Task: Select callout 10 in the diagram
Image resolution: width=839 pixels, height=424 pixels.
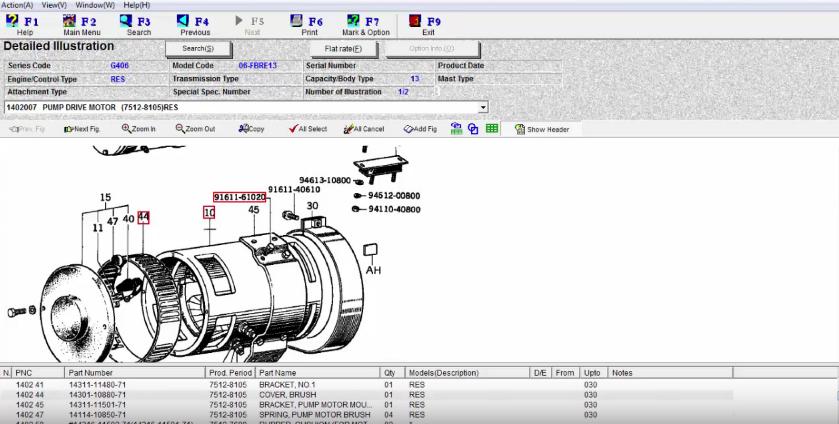Action: click(209, 213)
